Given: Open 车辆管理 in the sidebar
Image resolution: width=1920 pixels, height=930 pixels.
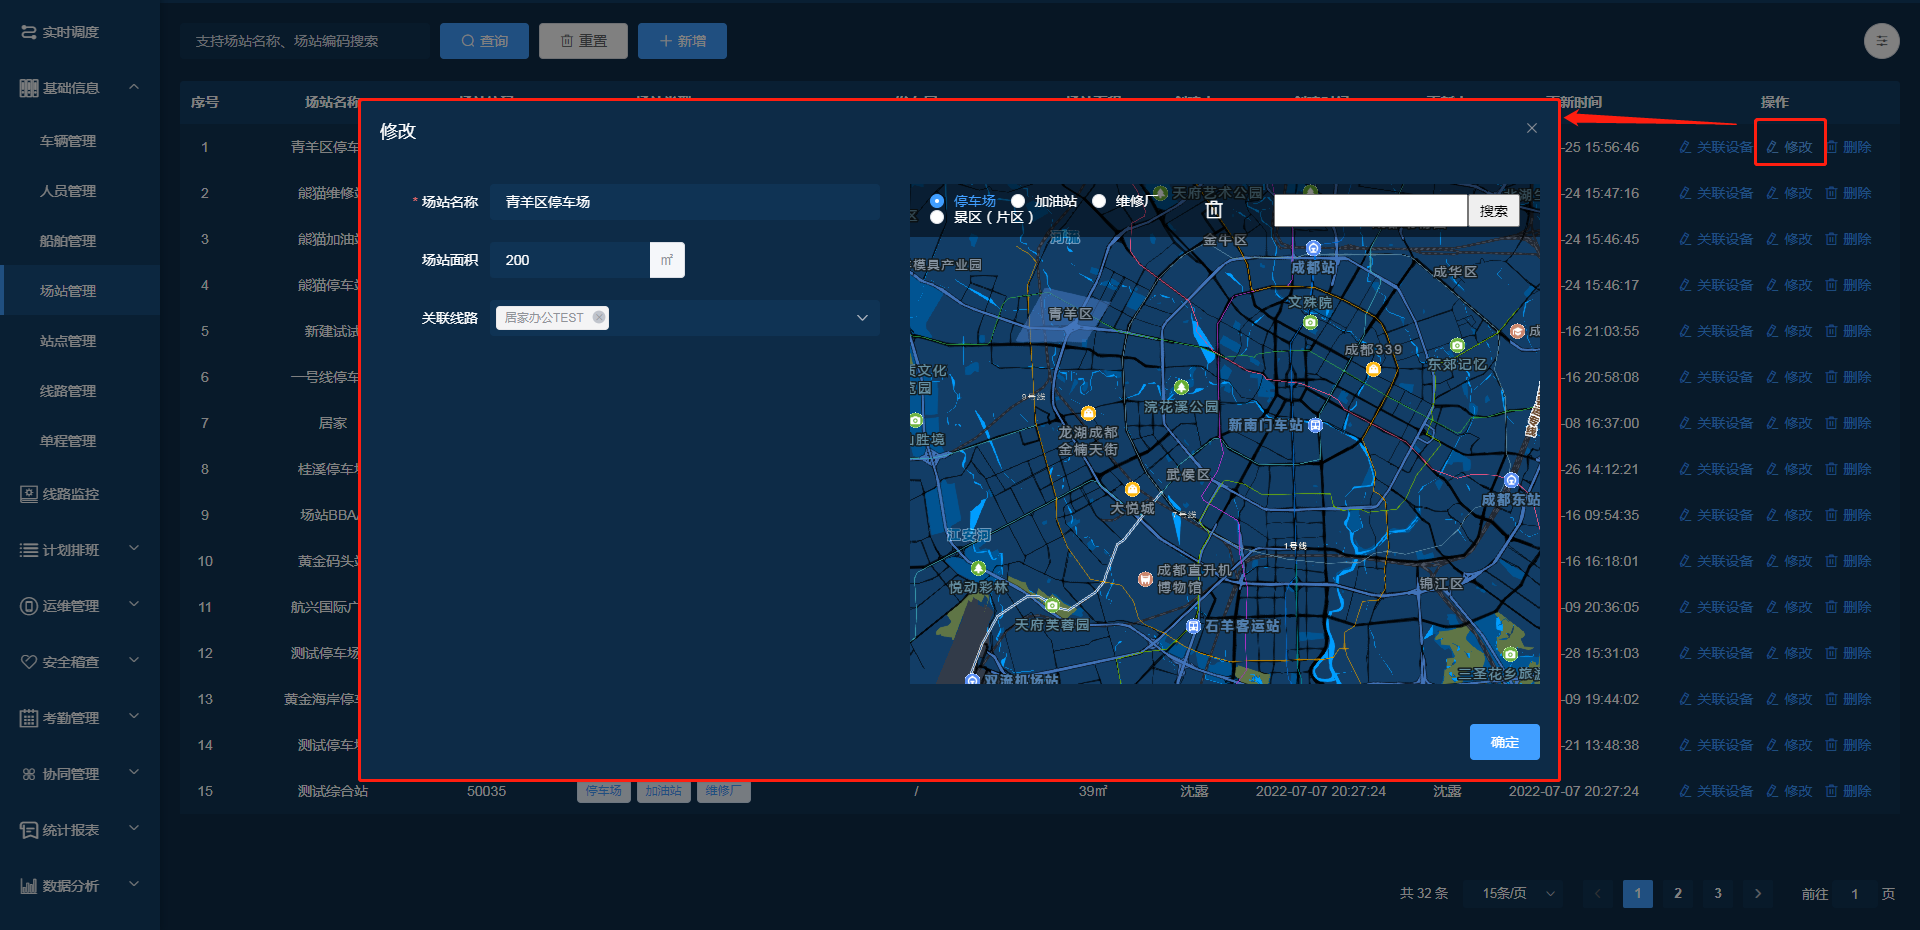Looking at the screenshot, I should coord(68,141).
